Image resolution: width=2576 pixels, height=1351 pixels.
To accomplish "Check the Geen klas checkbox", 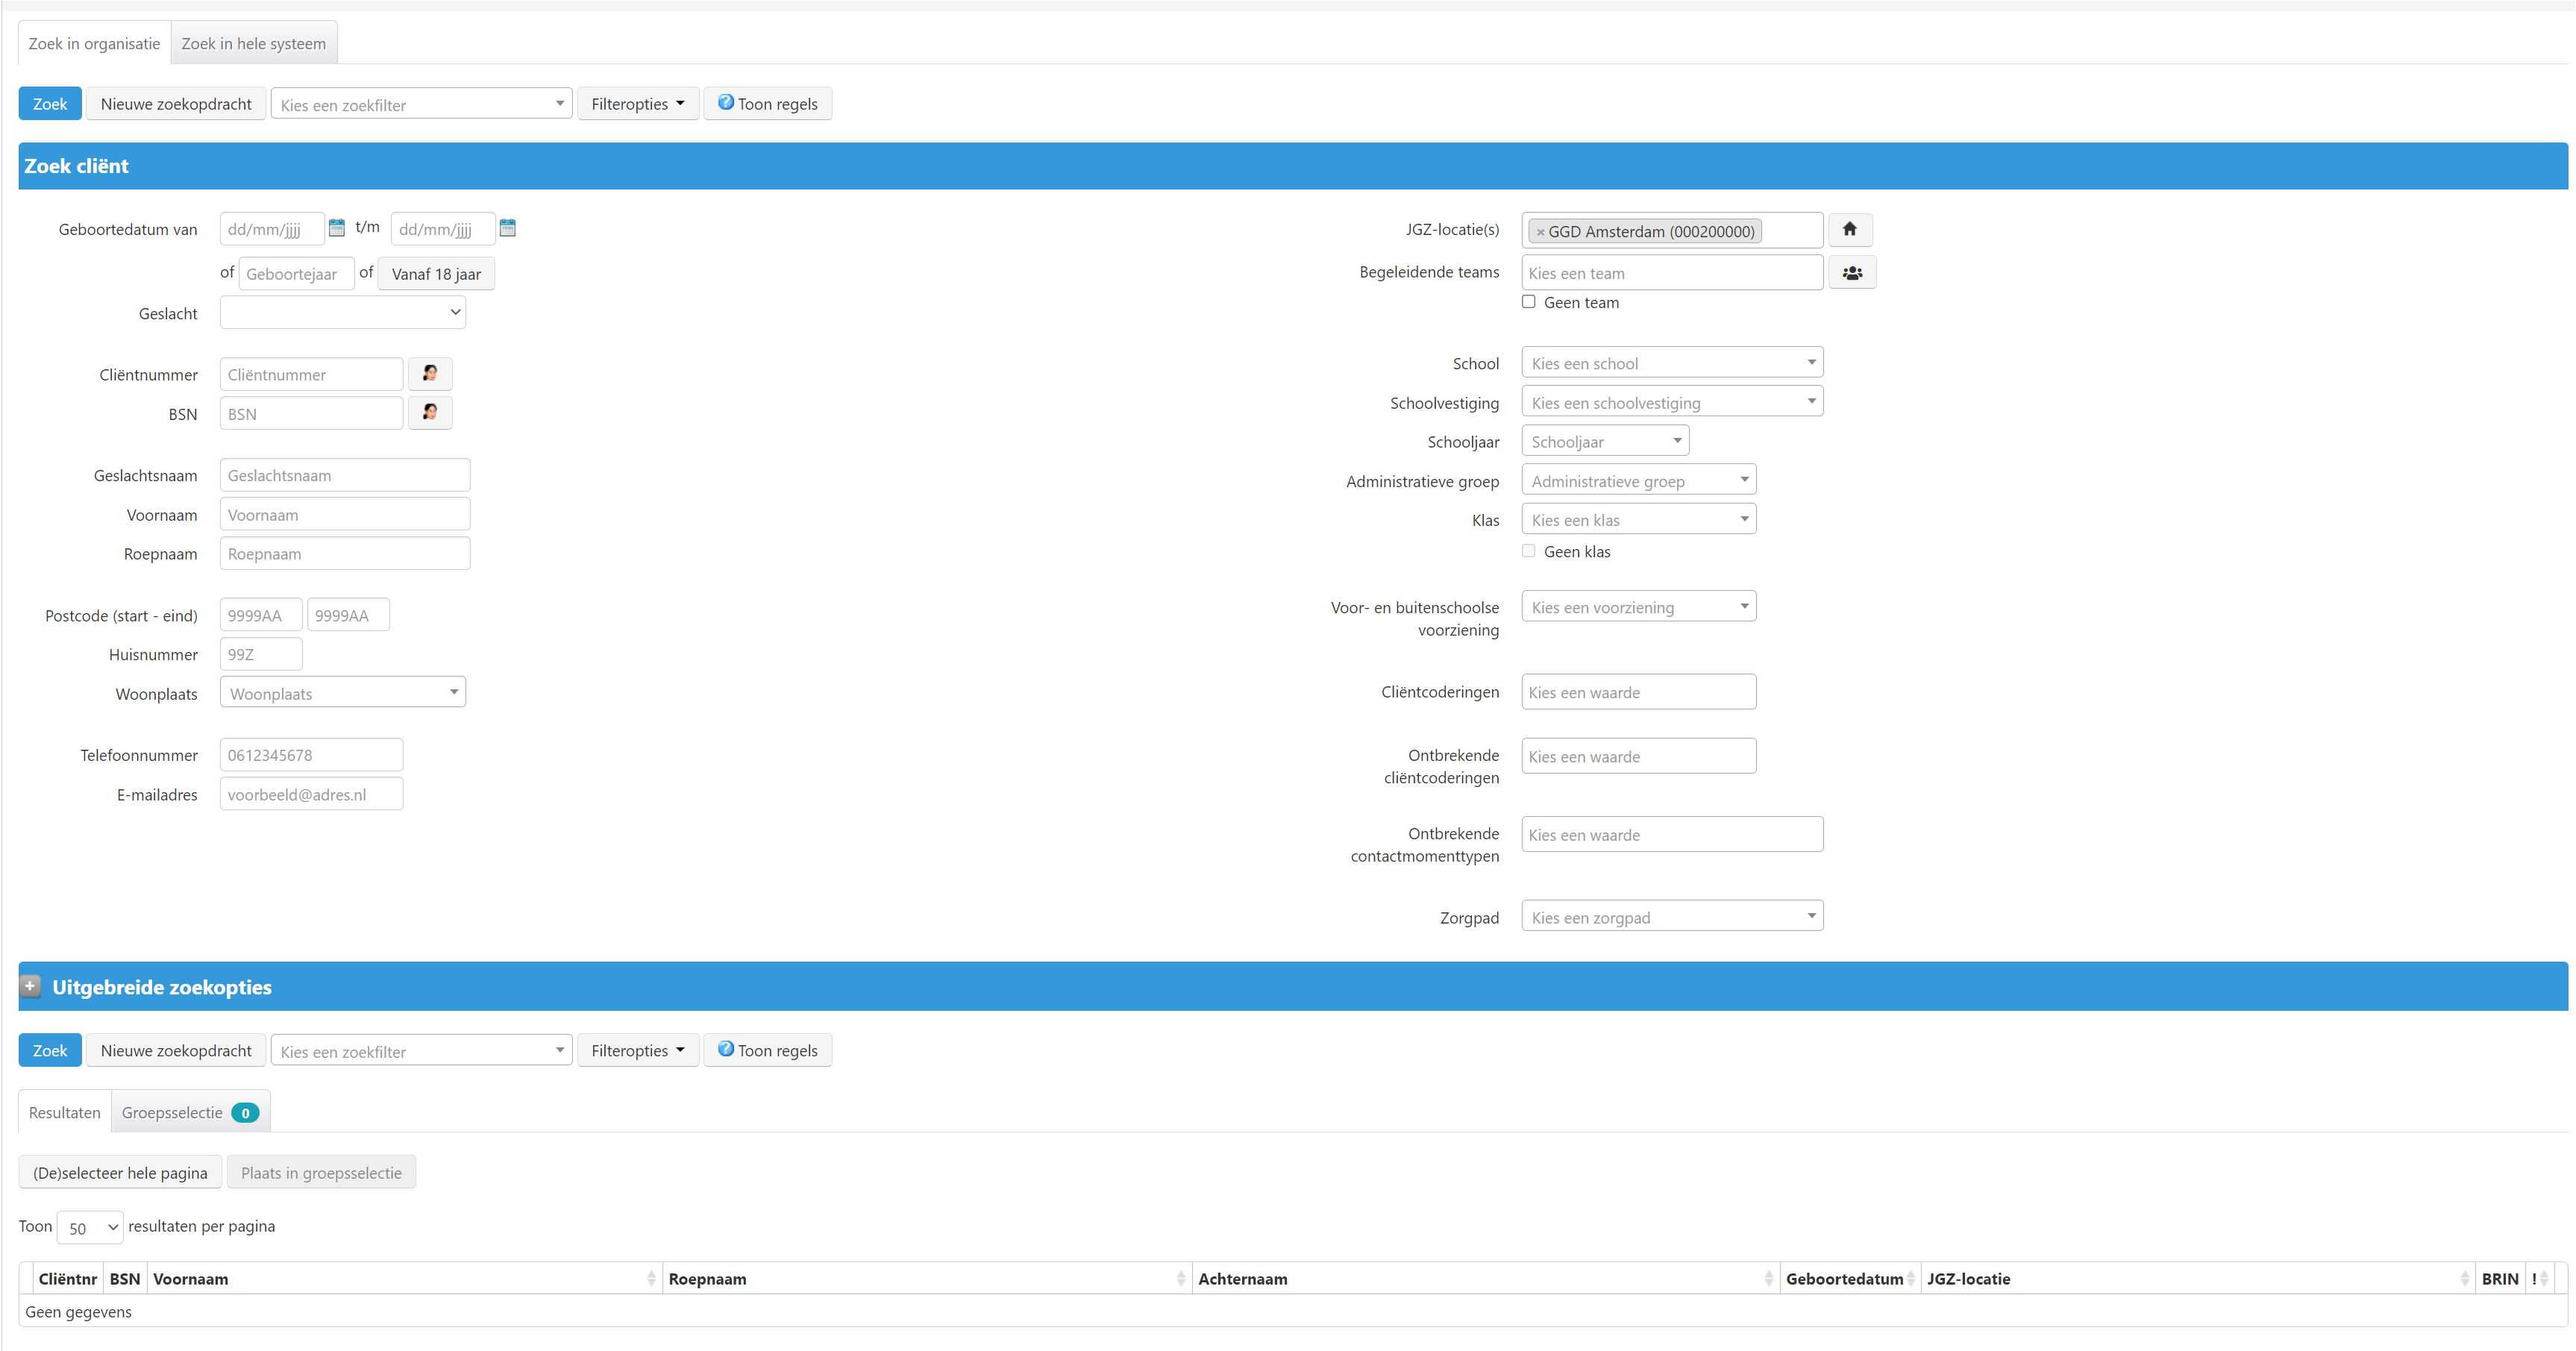I will [x=1528, y=551].
